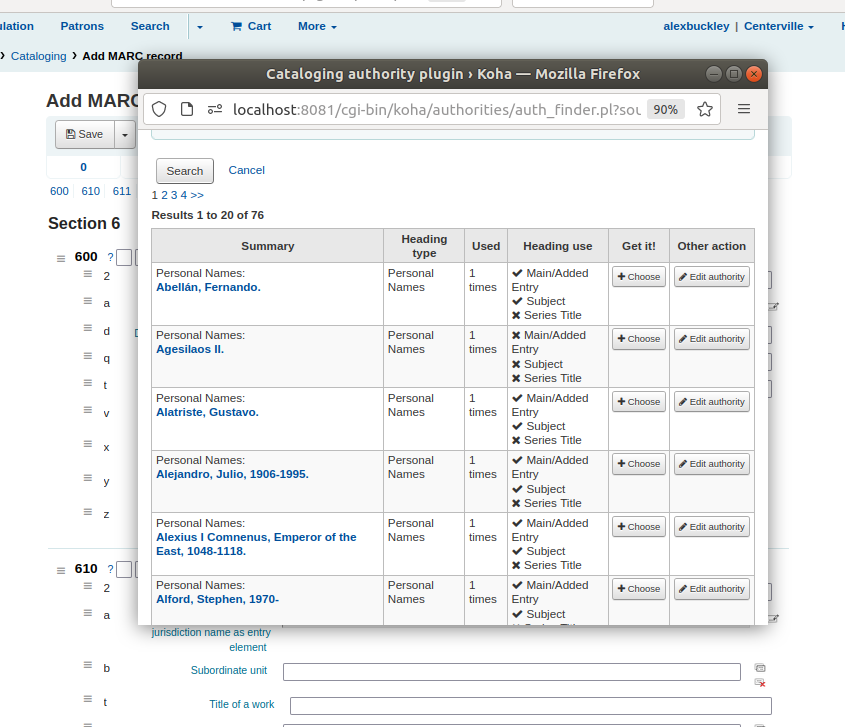Click the clone subfield icon beside Subordinate unit
The height and width of the screenshot is (727, 845).
tap(760, 668)
